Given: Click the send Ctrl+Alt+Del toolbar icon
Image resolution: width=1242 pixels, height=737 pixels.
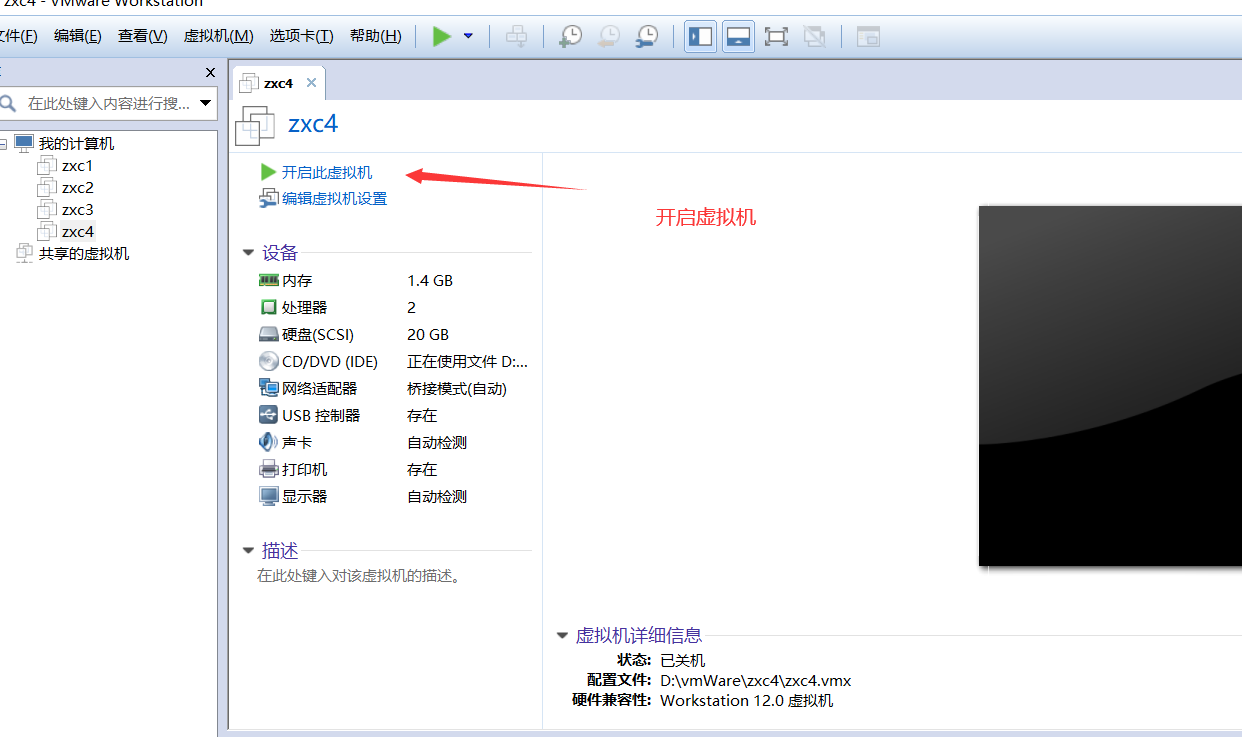Looking at the screenshot, I should click(516, 37).
